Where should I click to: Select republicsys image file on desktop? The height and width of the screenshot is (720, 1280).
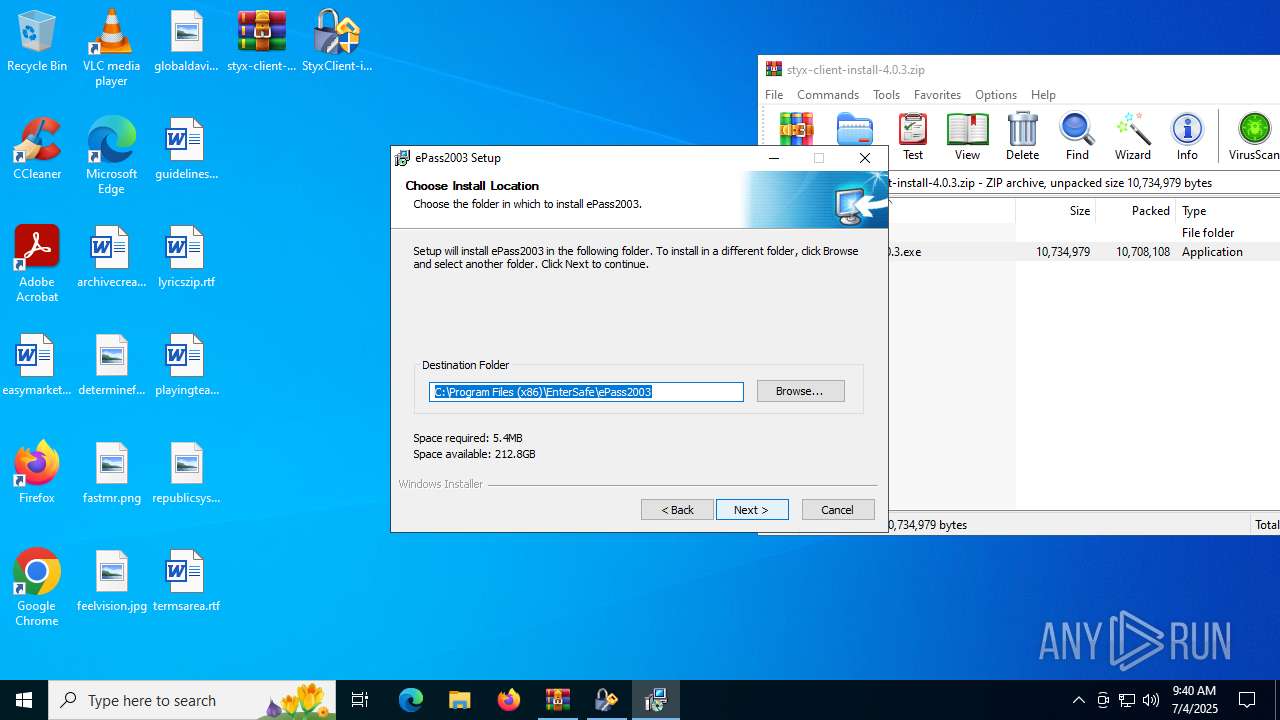click(x=186, y=473)
